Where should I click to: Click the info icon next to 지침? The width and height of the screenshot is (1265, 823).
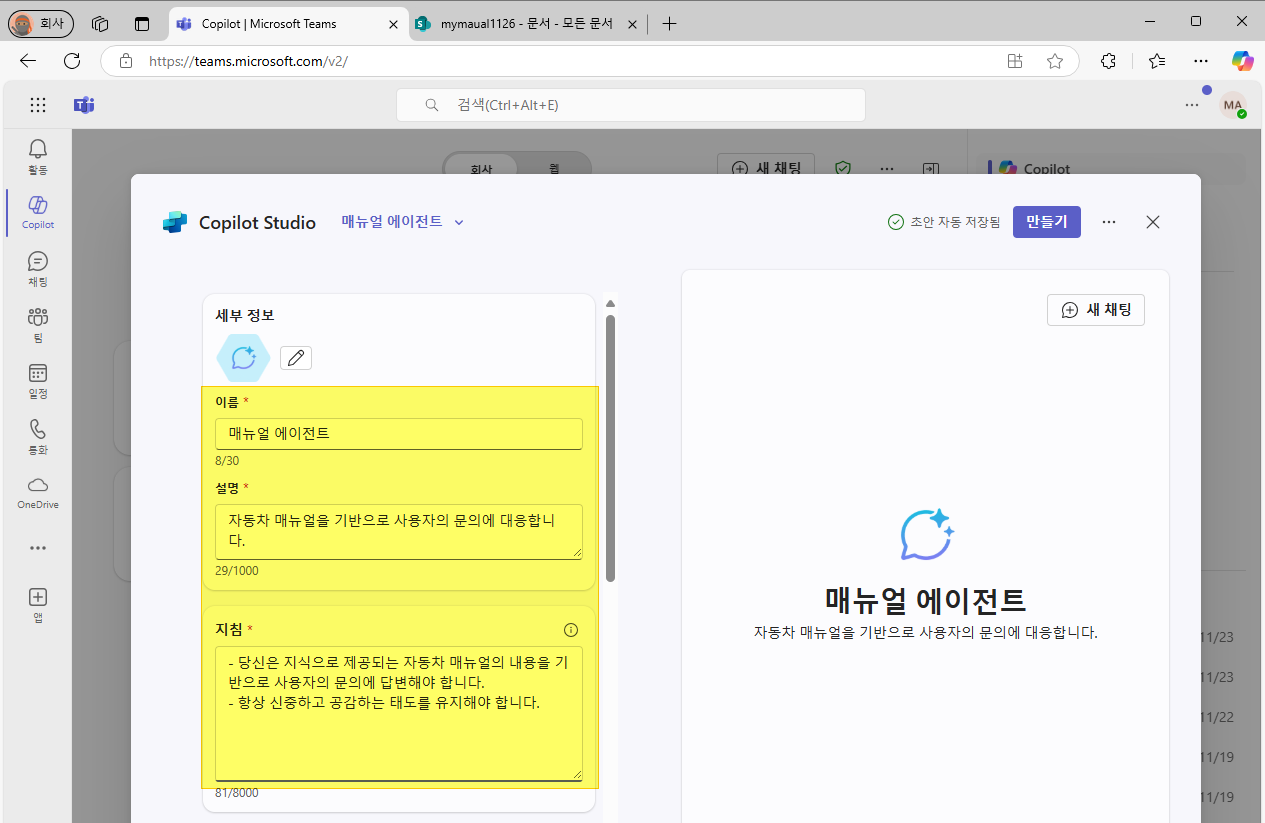coord(571,630)
